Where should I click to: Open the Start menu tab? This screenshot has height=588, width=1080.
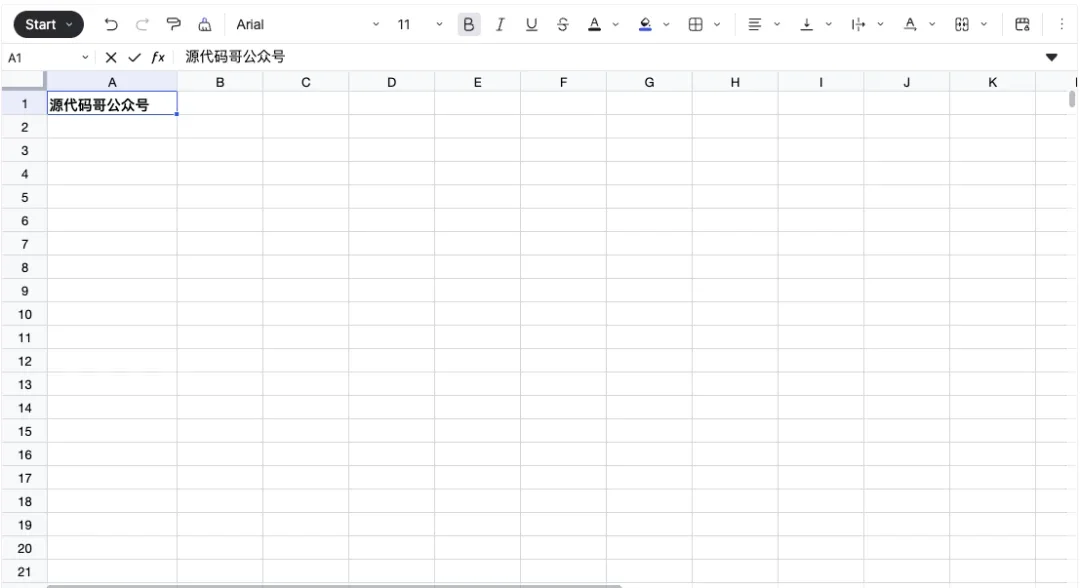coord(48,24)
